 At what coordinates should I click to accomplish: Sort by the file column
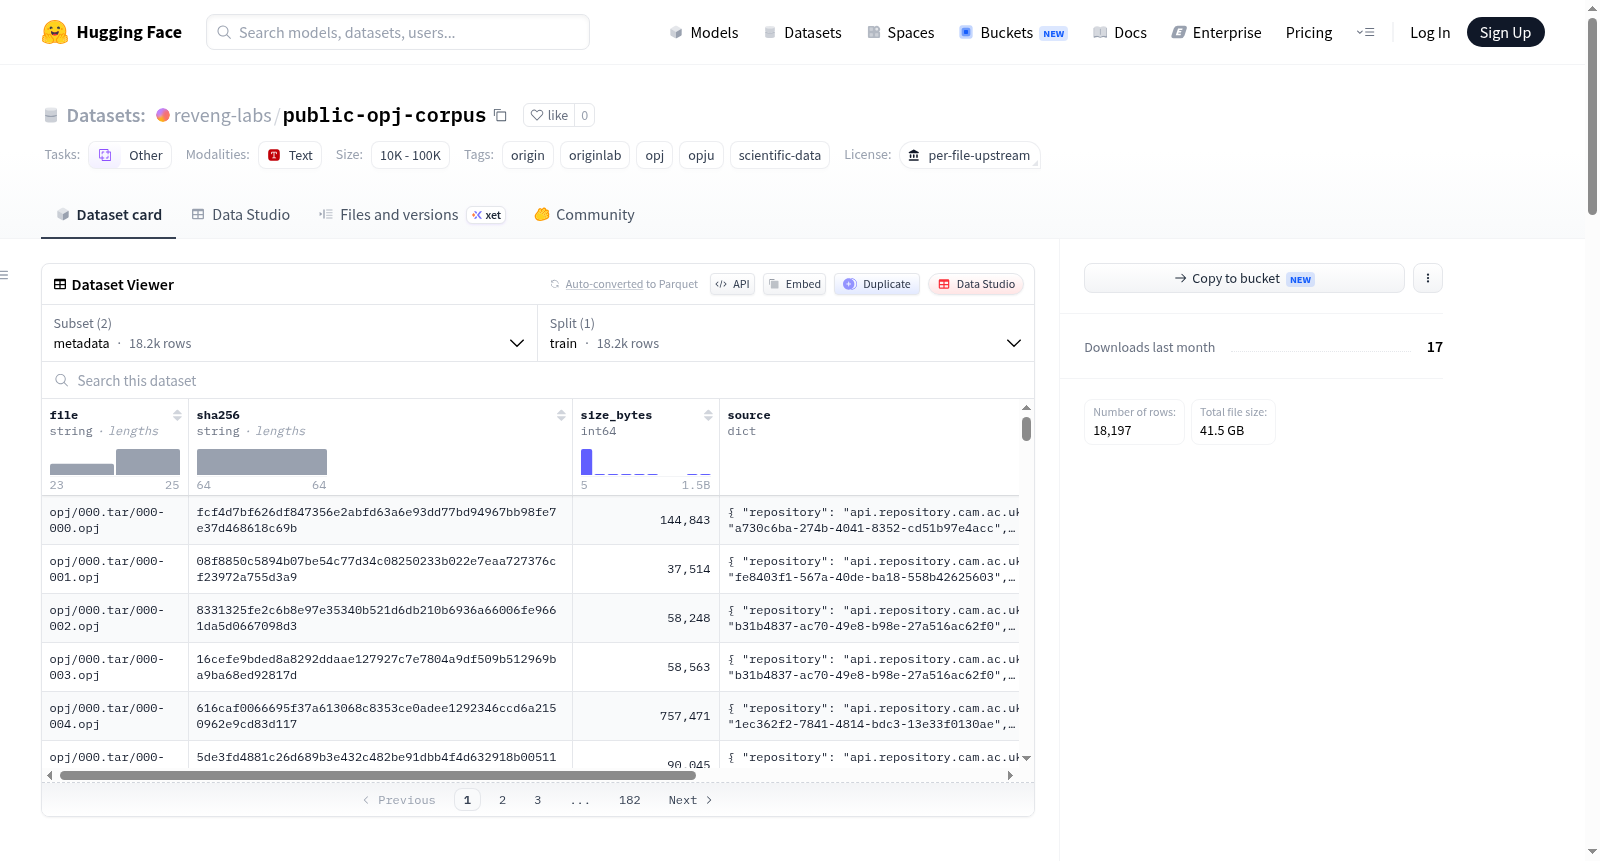177,415
